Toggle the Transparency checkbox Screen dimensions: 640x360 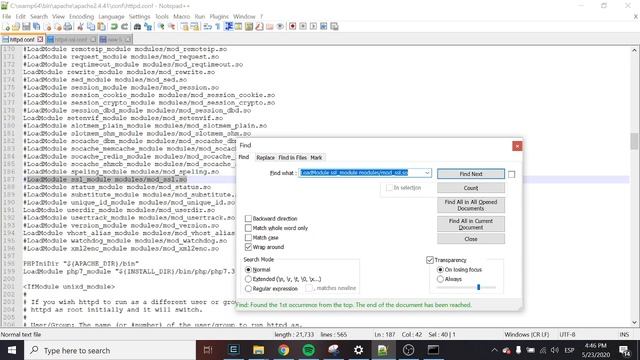[429, 260]
